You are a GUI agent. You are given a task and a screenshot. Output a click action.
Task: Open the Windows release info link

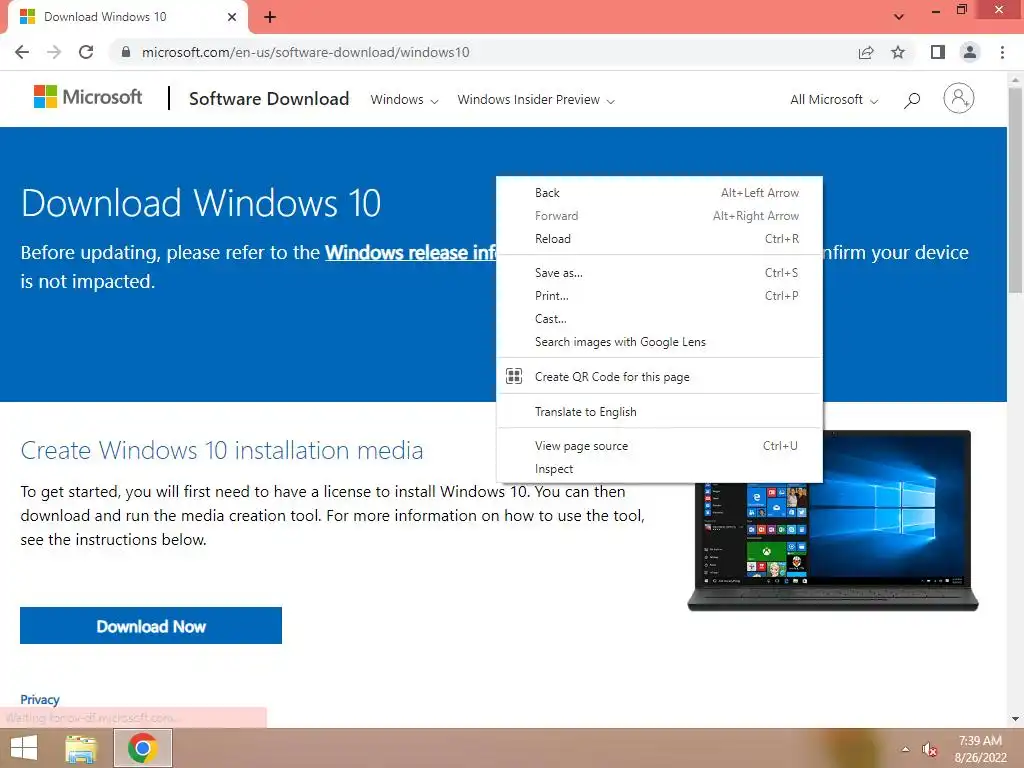point(411,253)
